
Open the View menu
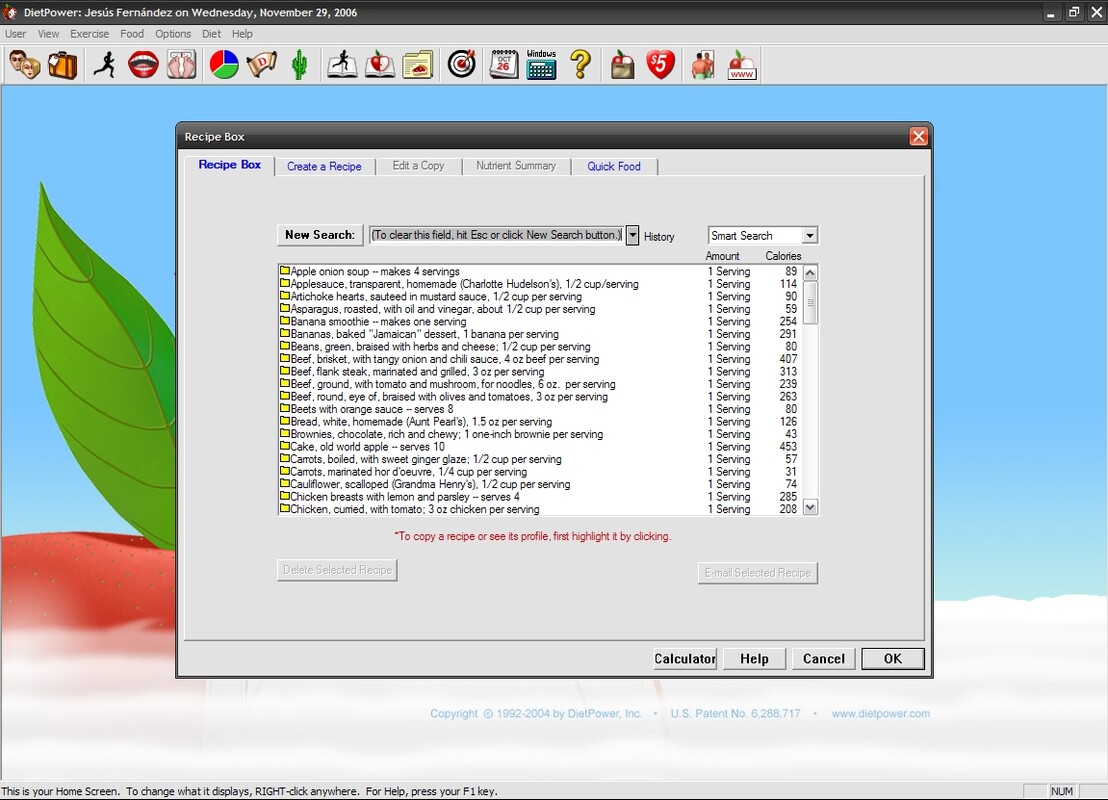coord(49,34)
